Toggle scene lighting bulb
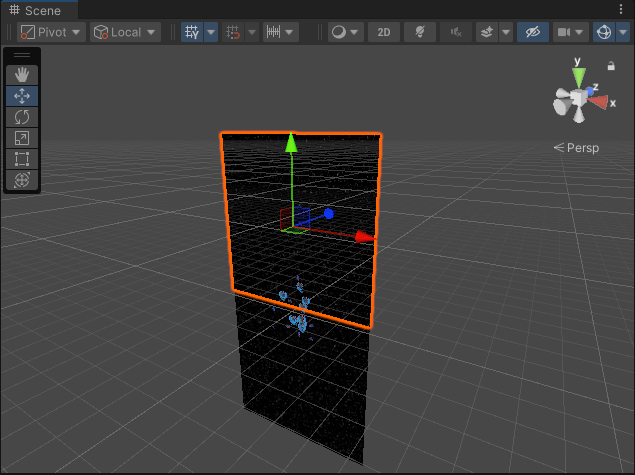 420,32
